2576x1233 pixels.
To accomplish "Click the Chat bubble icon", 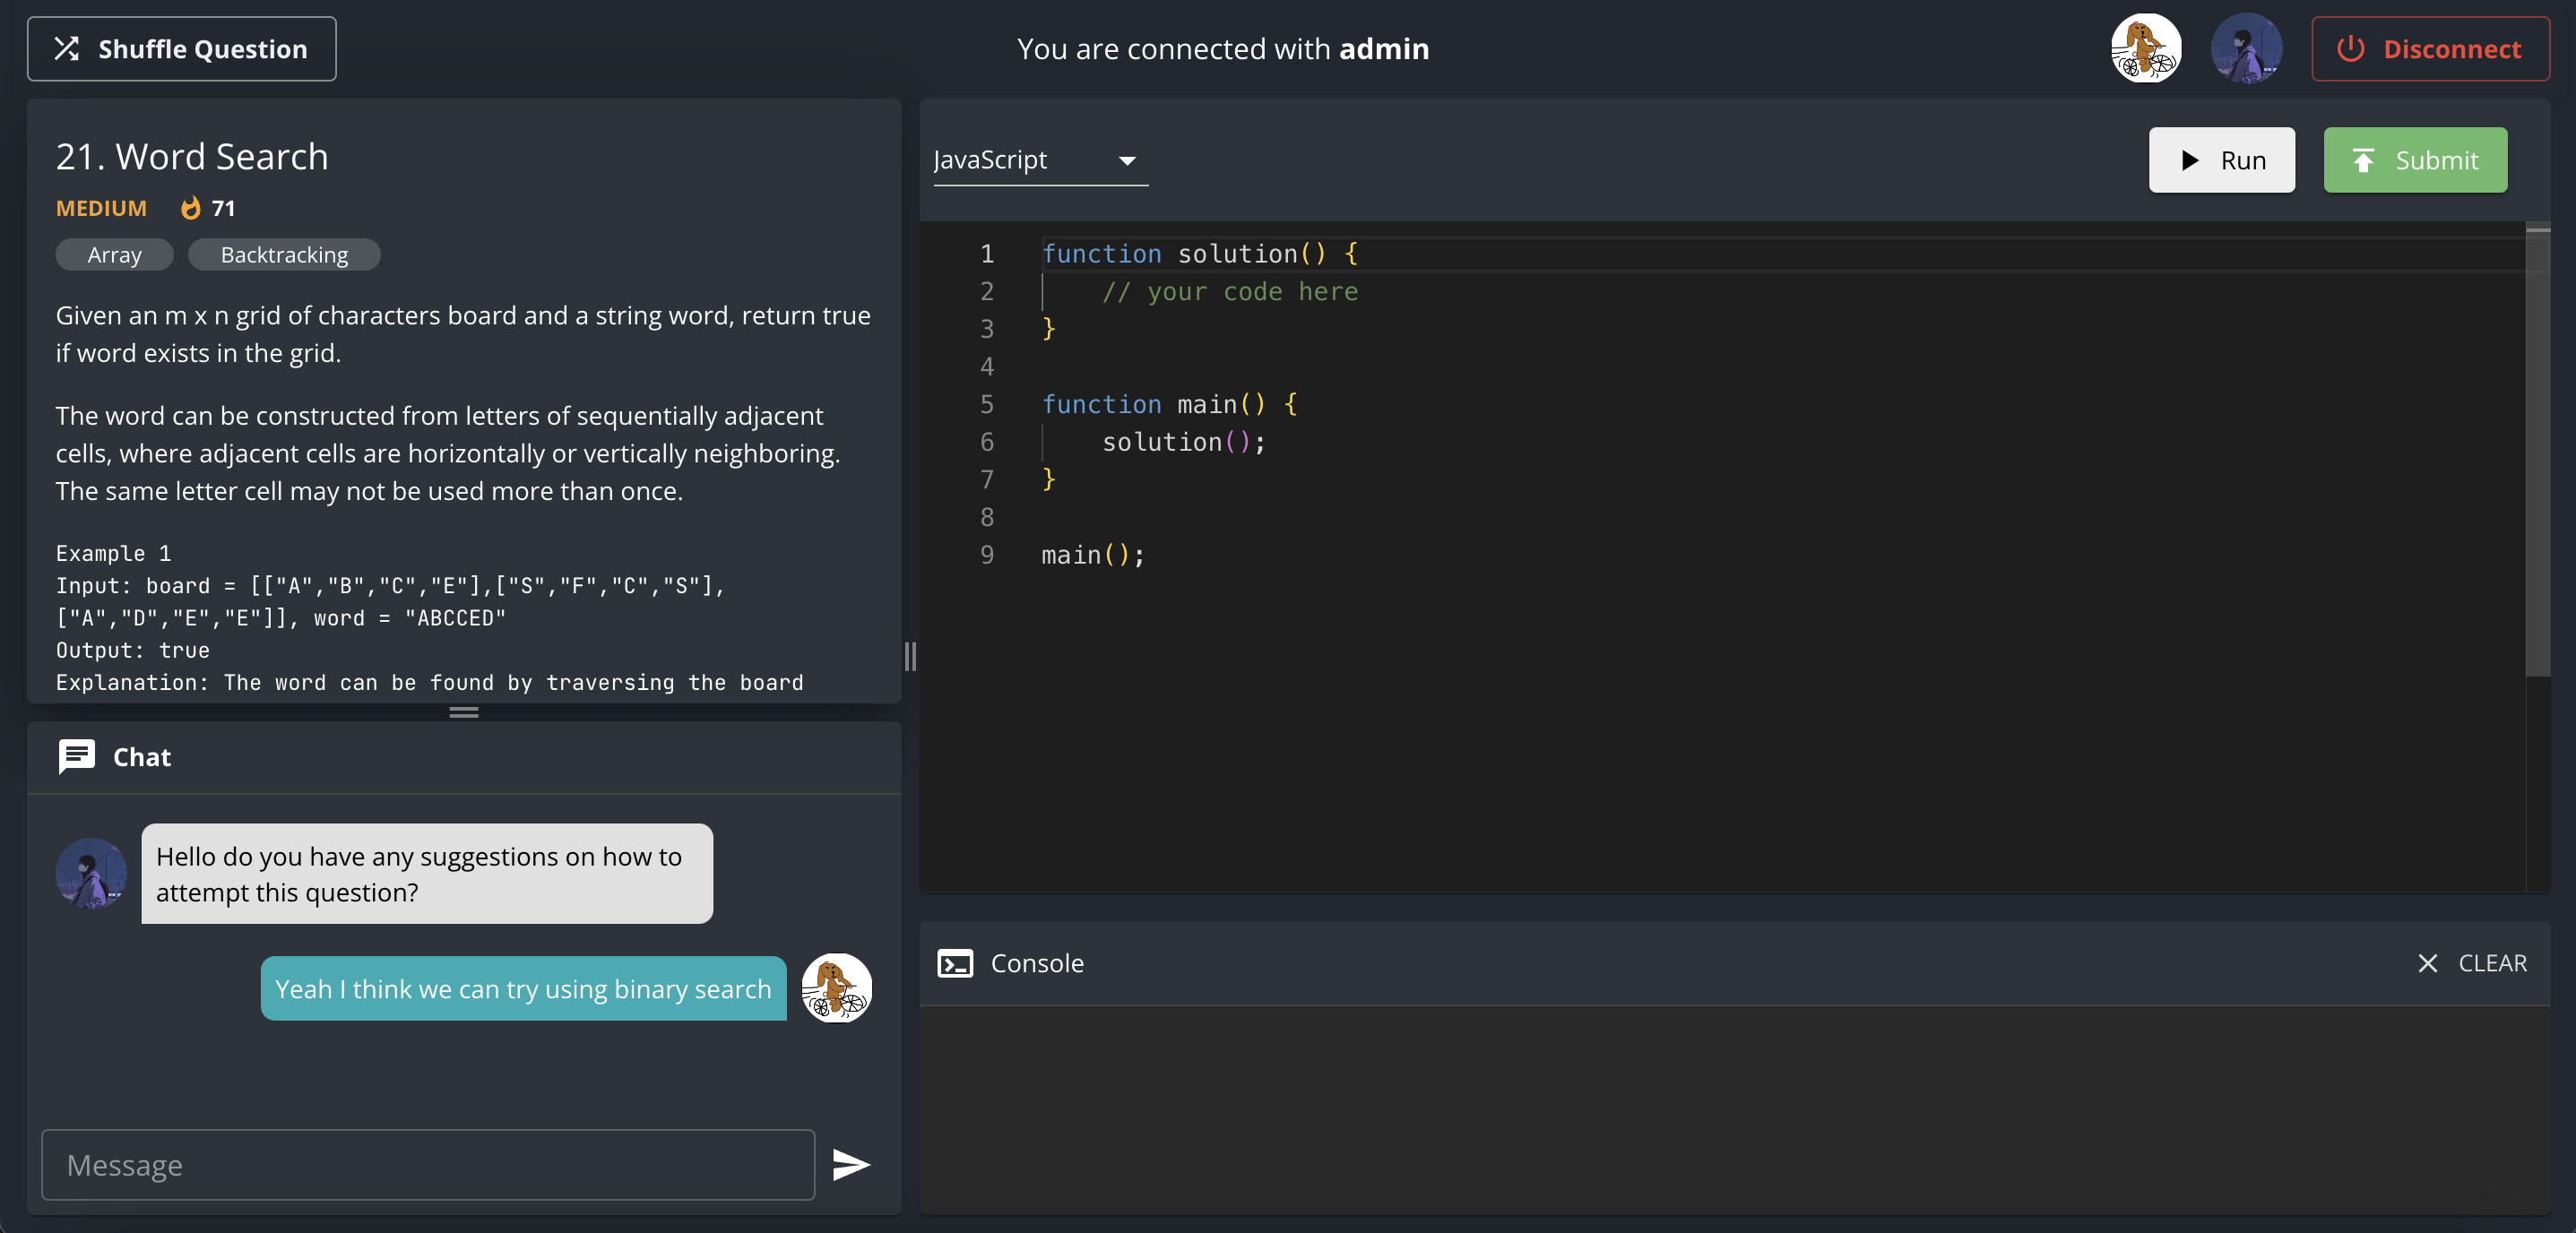I will pyautogui.click(x=77, y=757).
